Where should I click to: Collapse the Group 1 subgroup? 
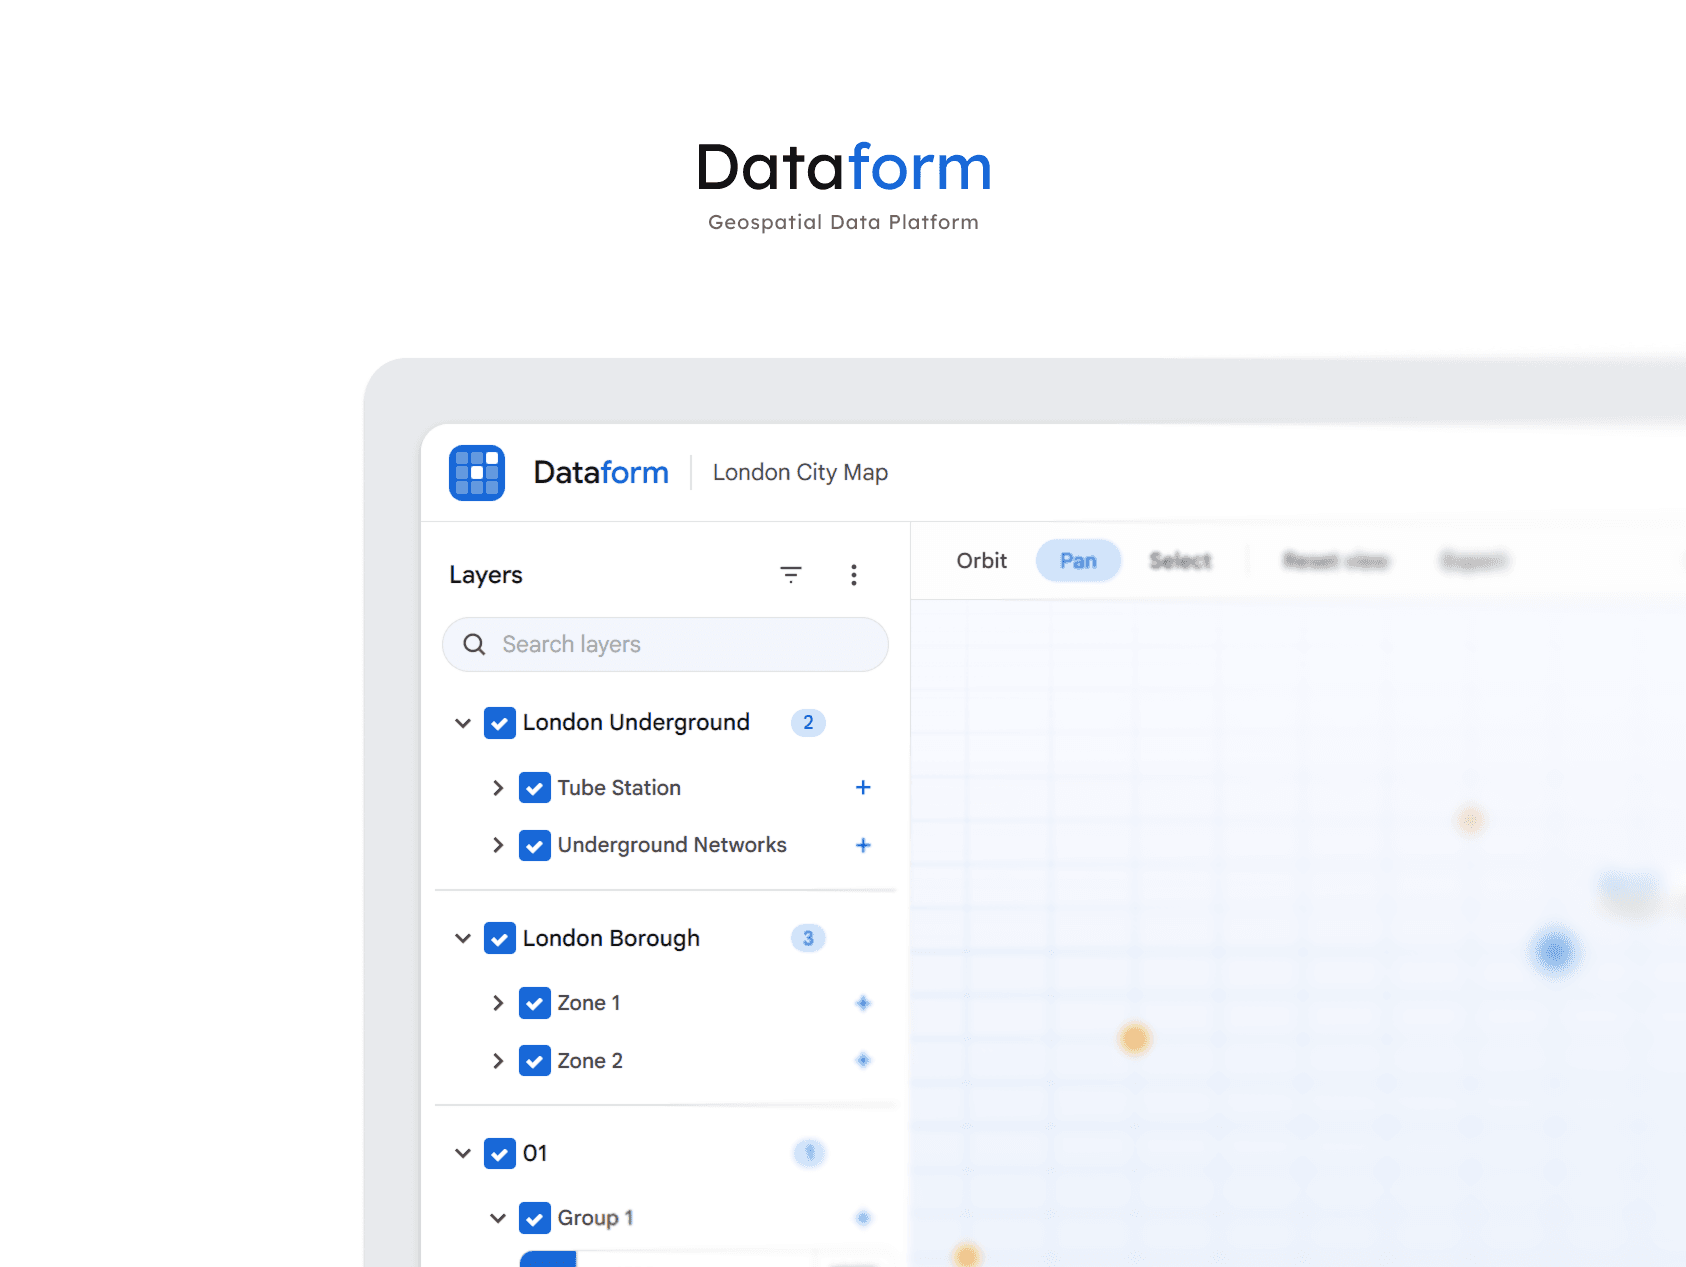click(498, 1218)
